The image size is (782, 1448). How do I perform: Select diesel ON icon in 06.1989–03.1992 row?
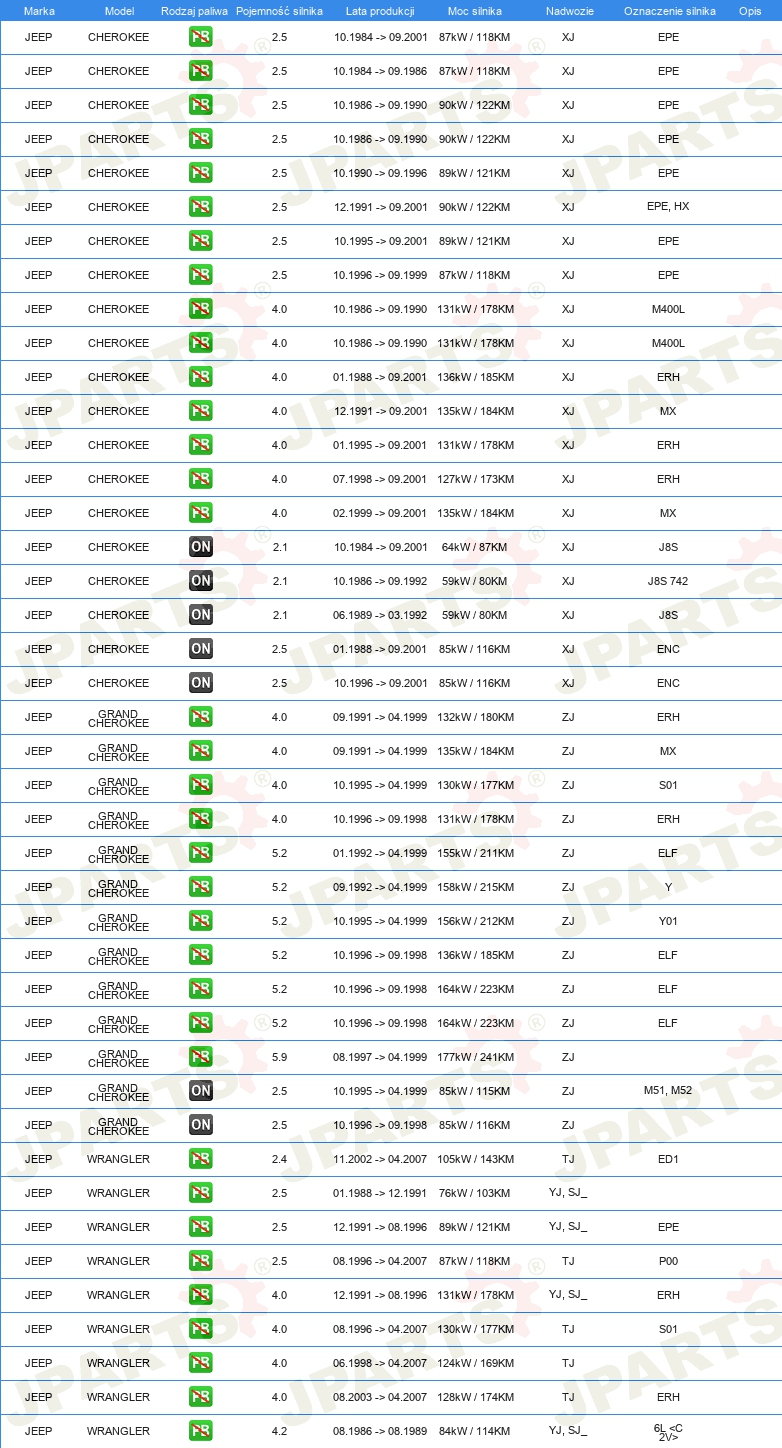tap(201, 615)
